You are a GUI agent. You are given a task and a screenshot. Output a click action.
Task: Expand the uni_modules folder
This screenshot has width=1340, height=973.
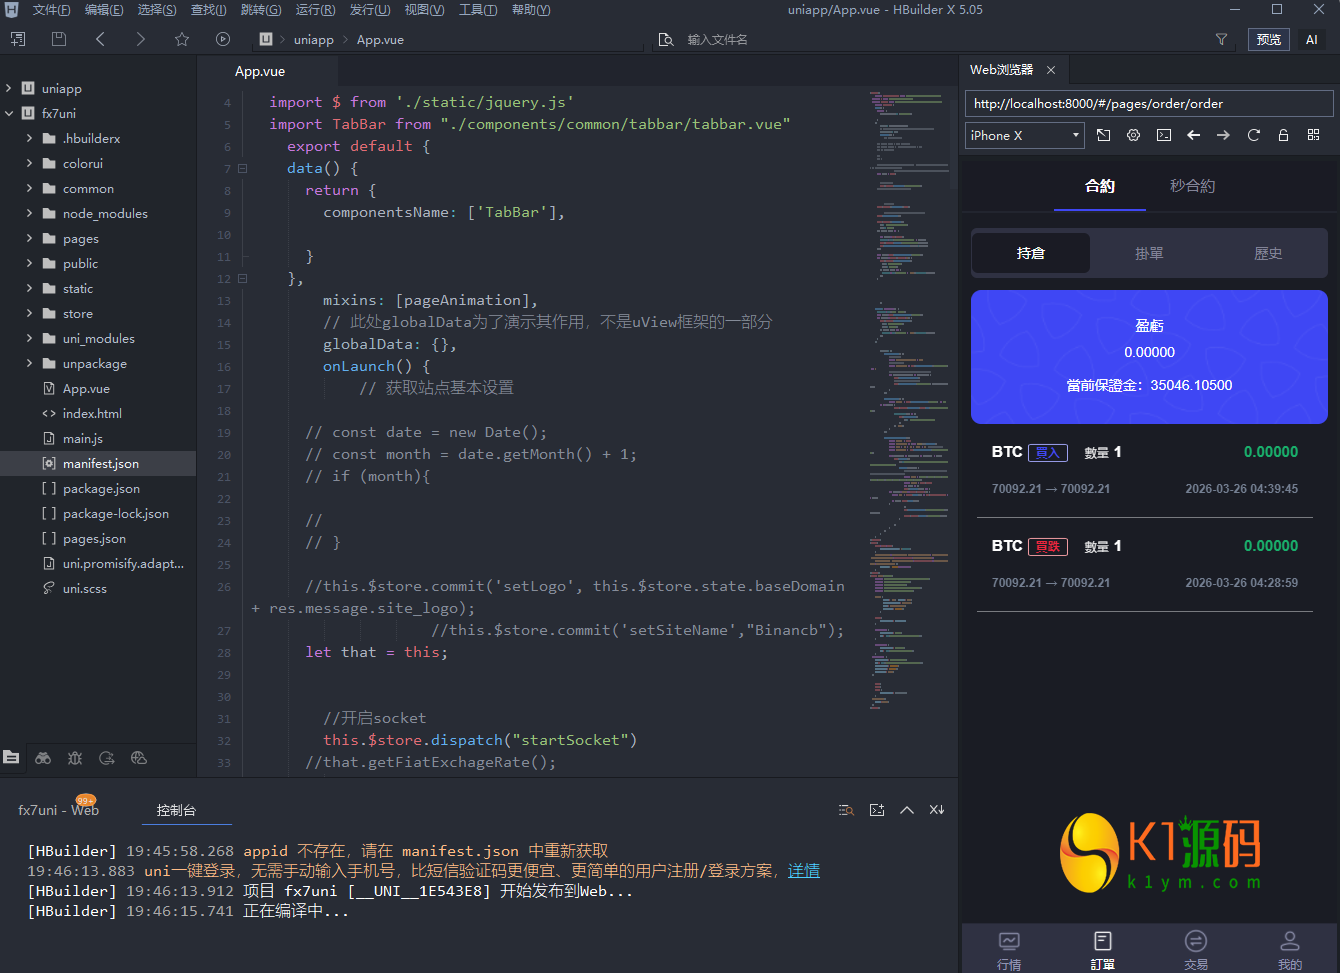pos(29,339)
